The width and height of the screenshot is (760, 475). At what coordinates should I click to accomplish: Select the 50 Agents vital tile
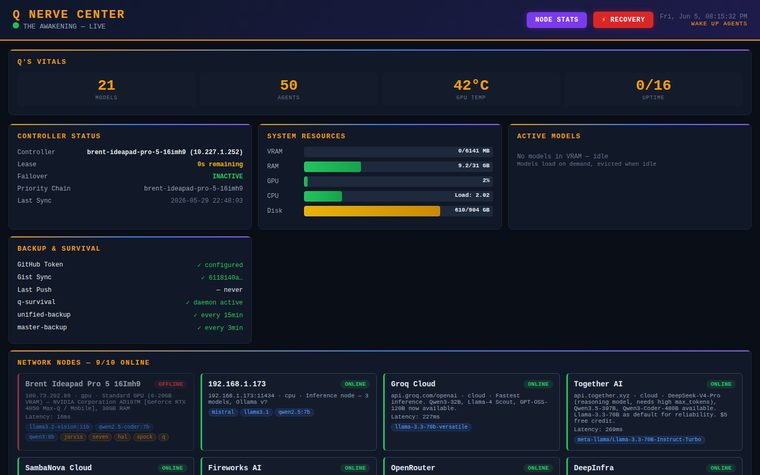(x=288, y=89)
